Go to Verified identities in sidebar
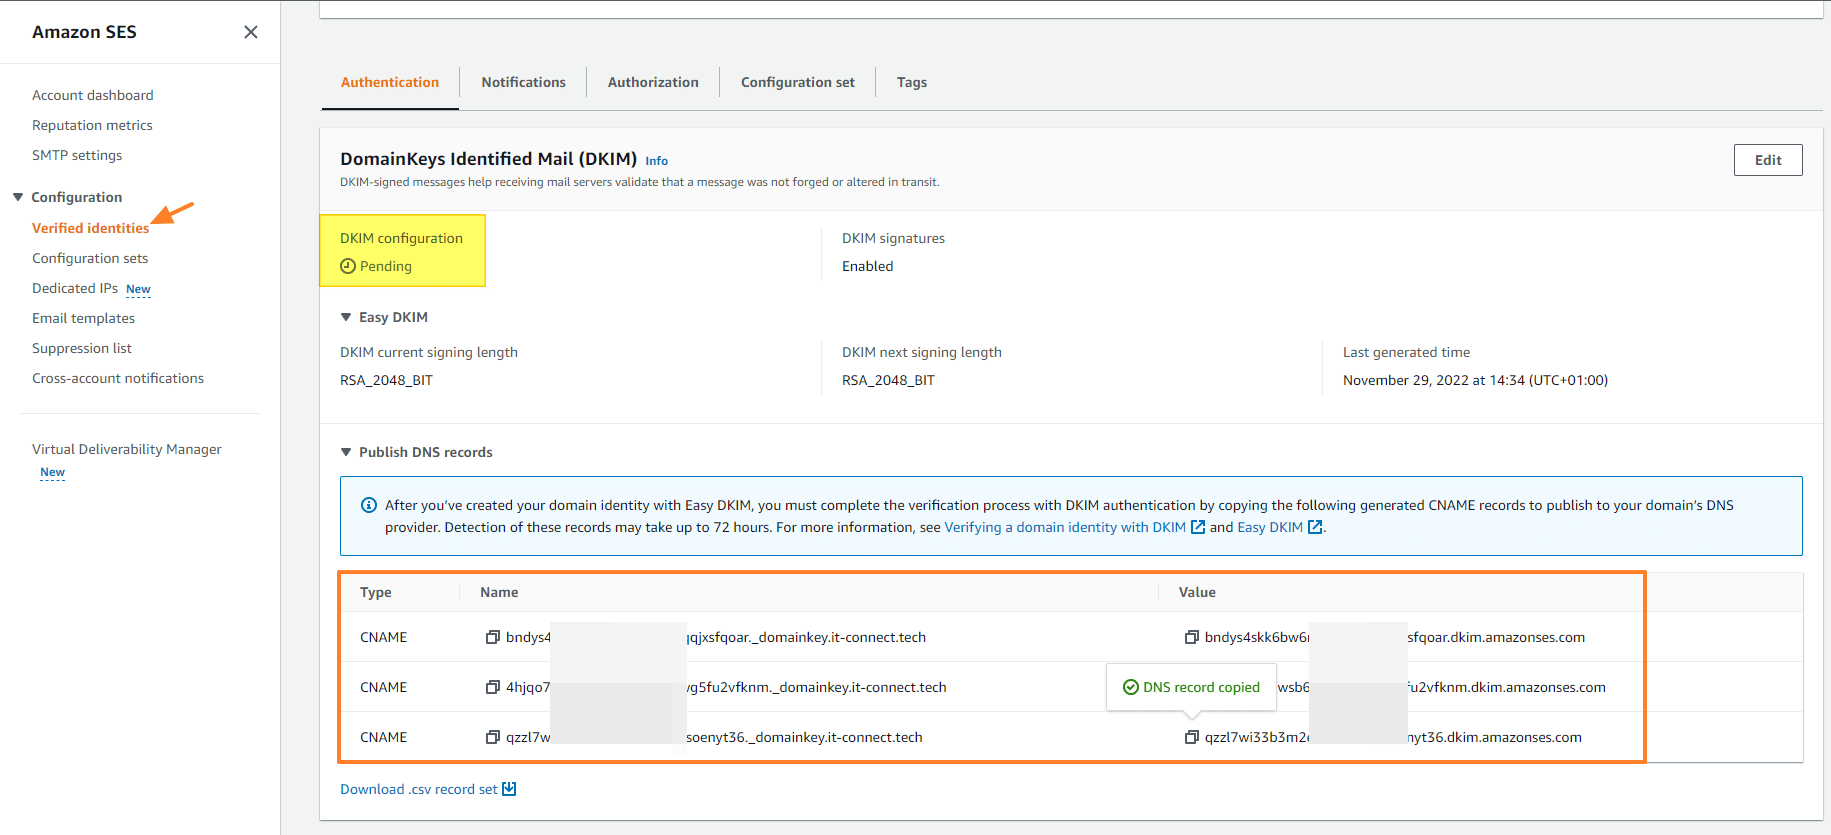The width and height of the screenshot is (1831, 835). [90, 228]
